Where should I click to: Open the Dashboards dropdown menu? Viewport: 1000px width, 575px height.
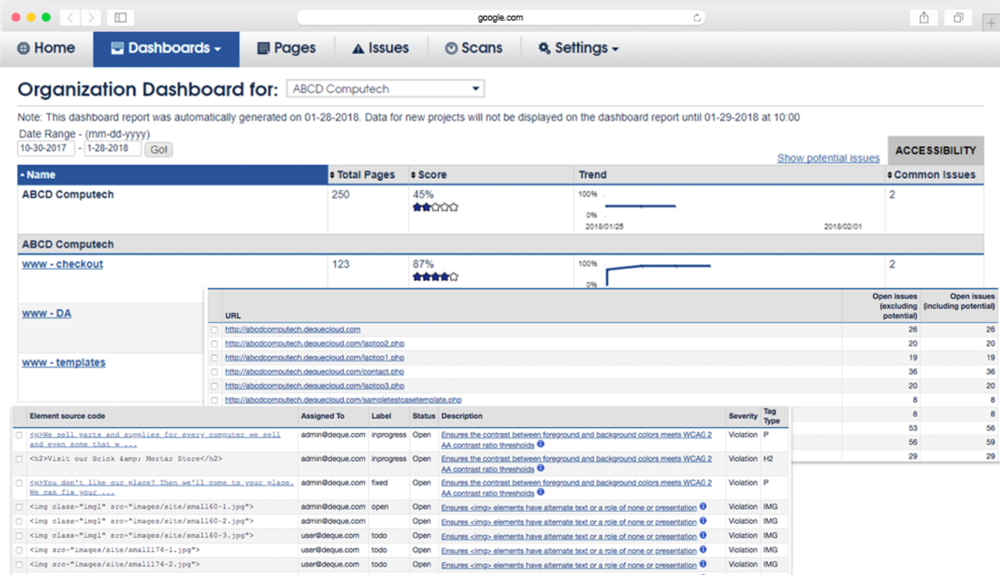(166, 49)
